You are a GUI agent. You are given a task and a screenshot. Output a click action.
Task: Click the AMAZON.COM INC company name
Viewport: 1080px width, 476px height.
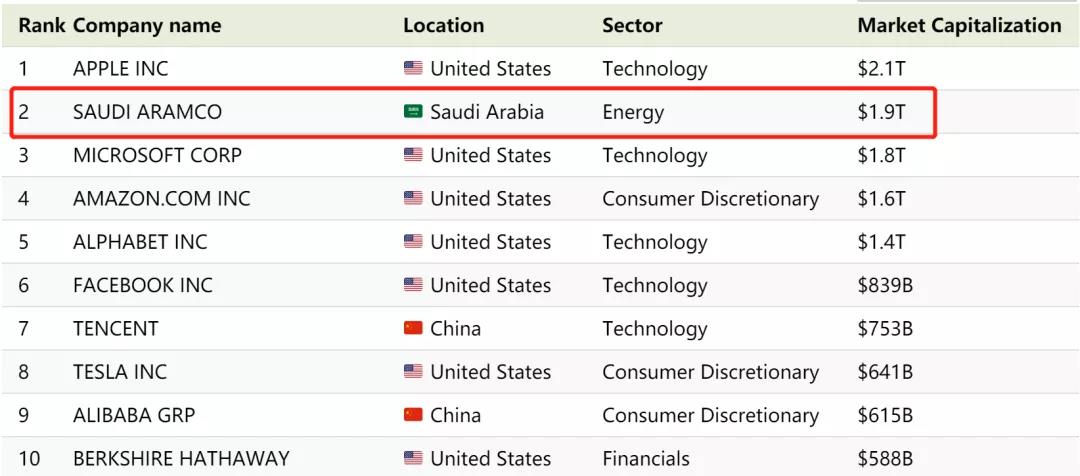tap(161, 199)
